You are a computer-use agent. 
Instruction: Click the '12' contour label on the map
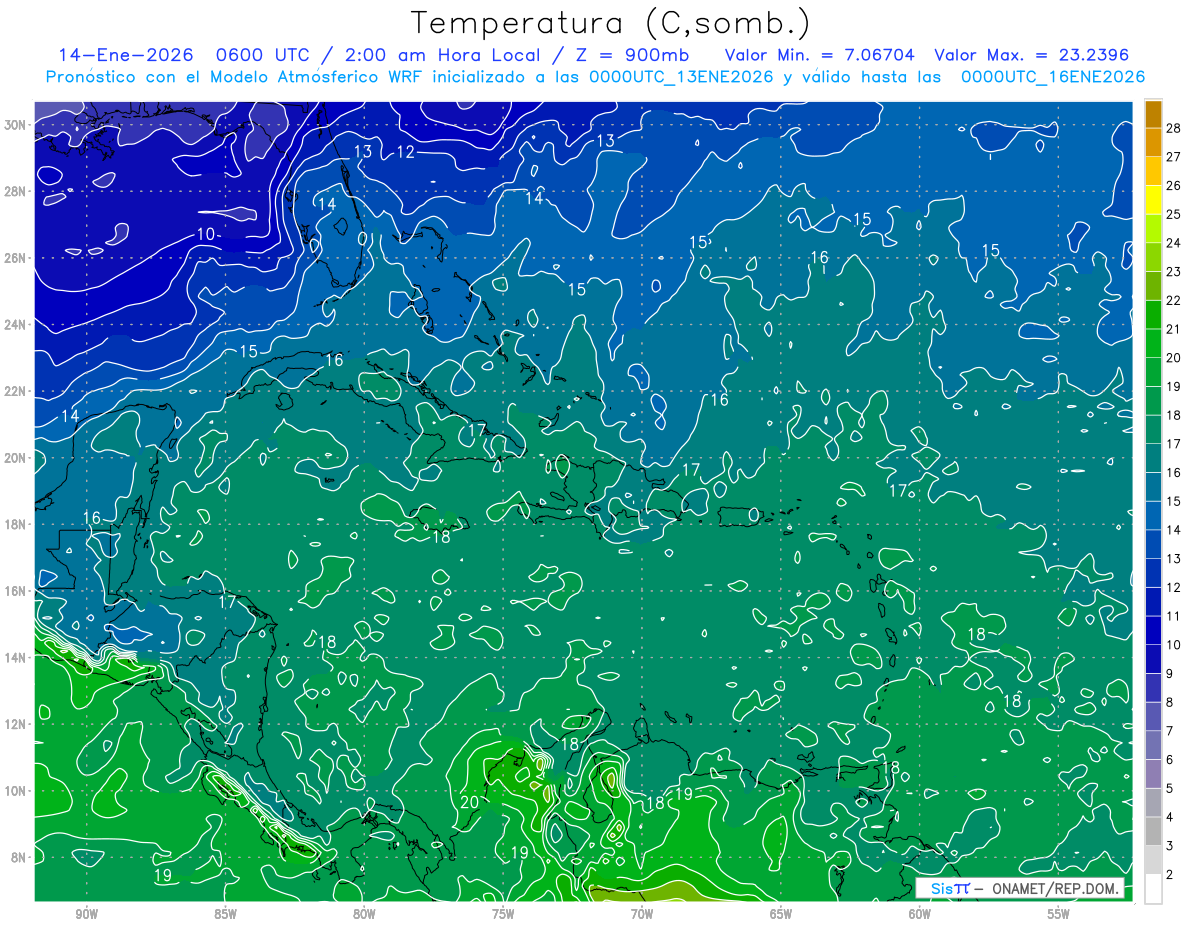(x=405, y=152)
